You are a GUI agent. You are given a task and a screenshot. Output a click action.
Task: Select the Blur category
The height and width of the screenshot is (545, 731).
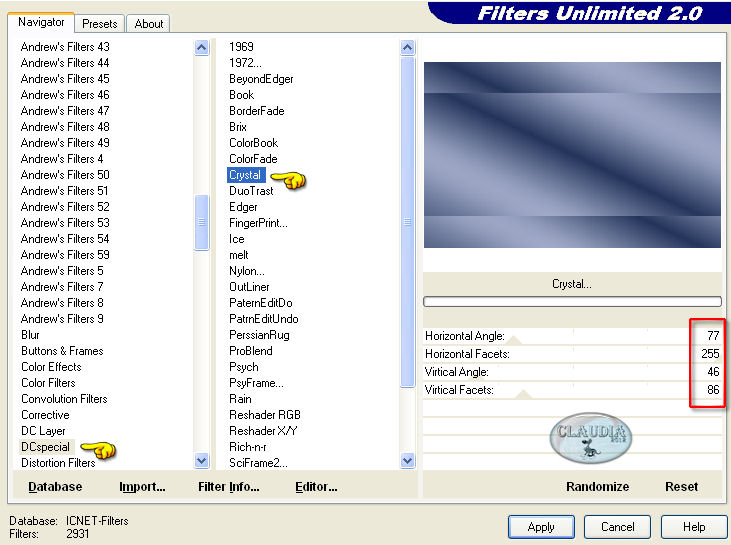(30, 335)
